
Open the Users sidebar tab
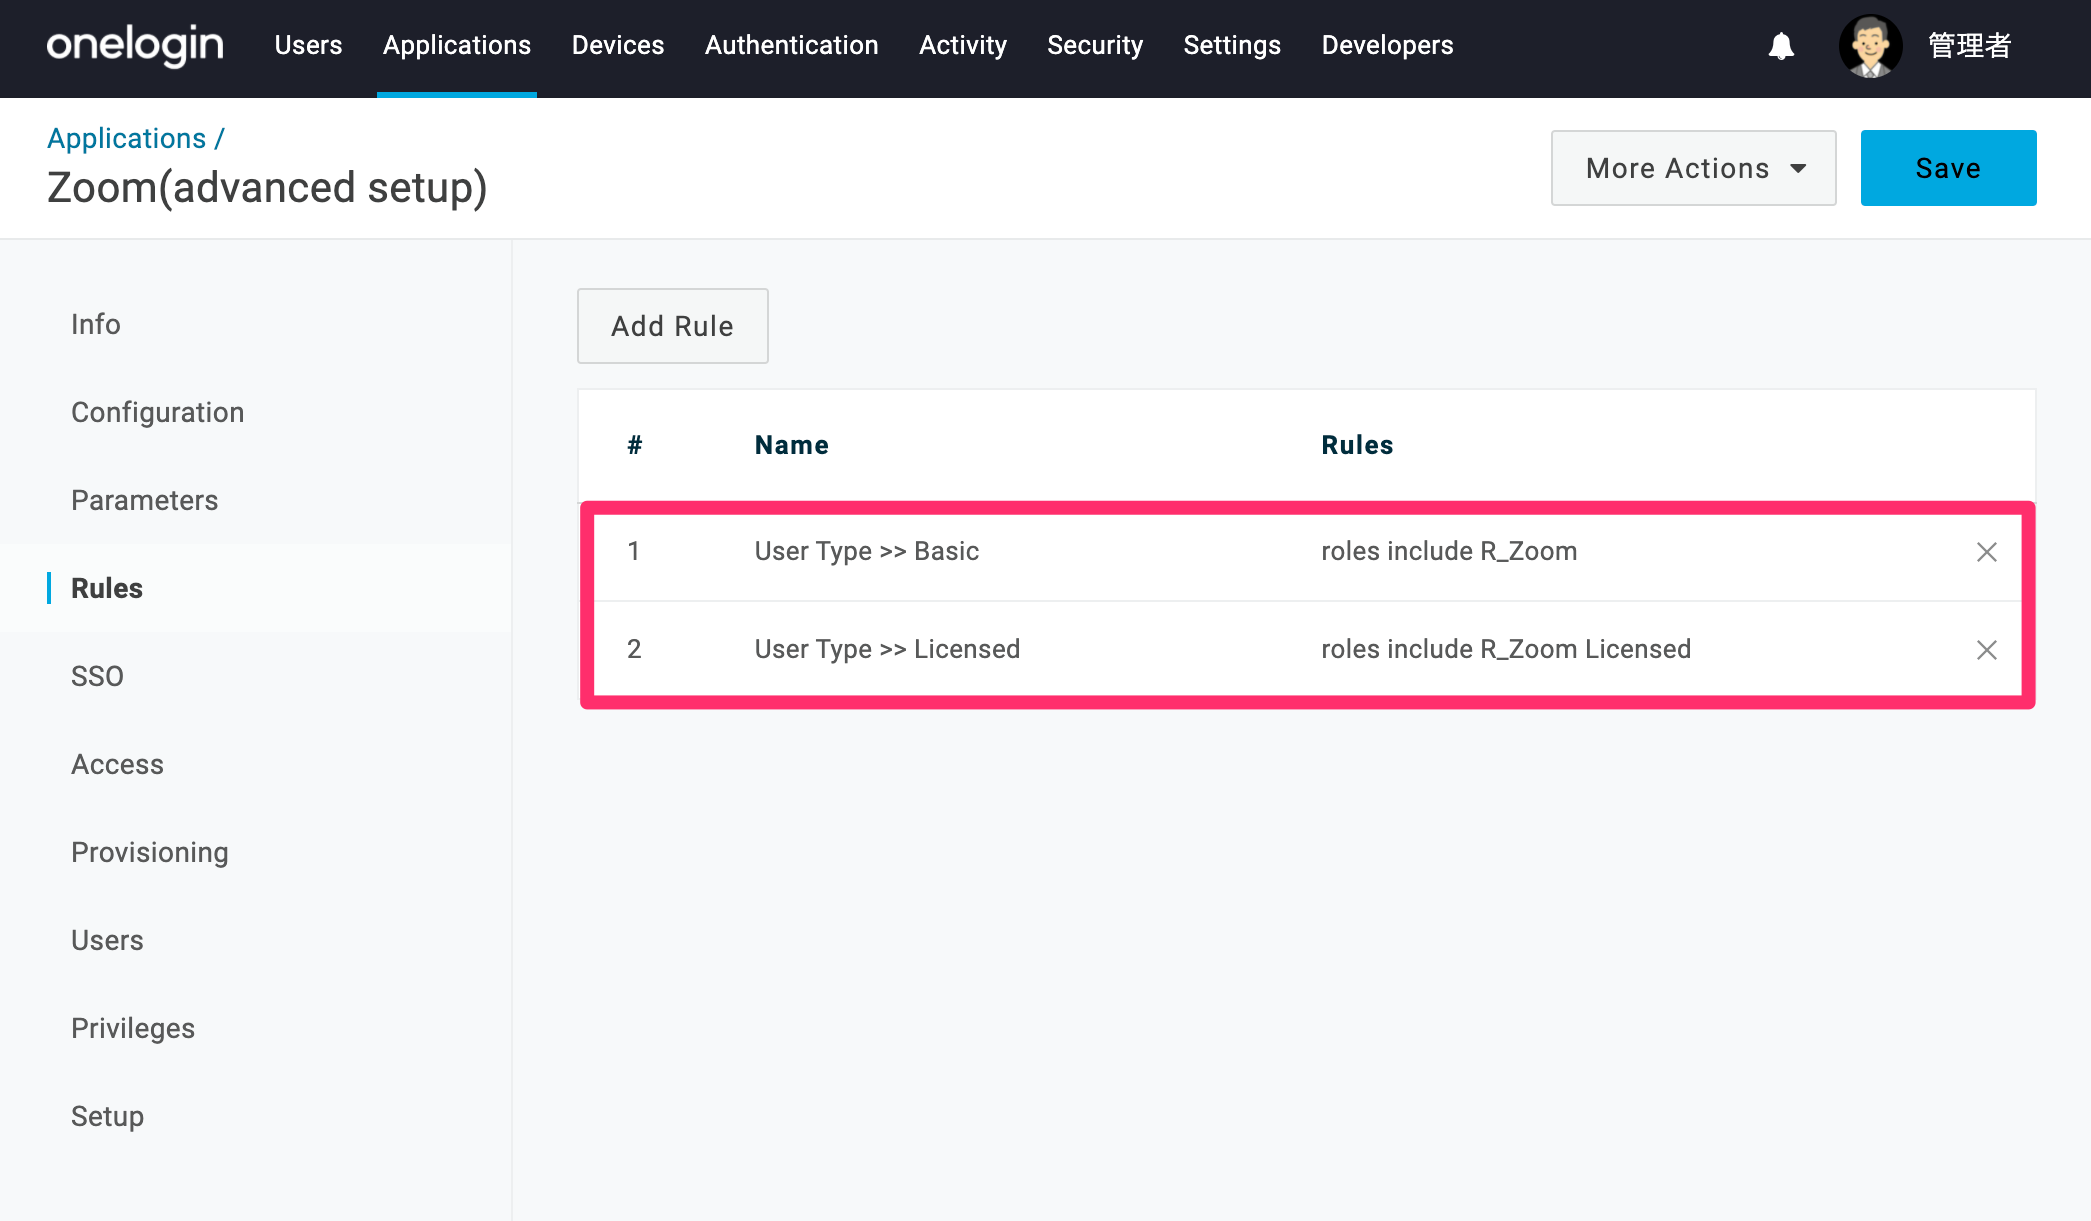[108, 940]
